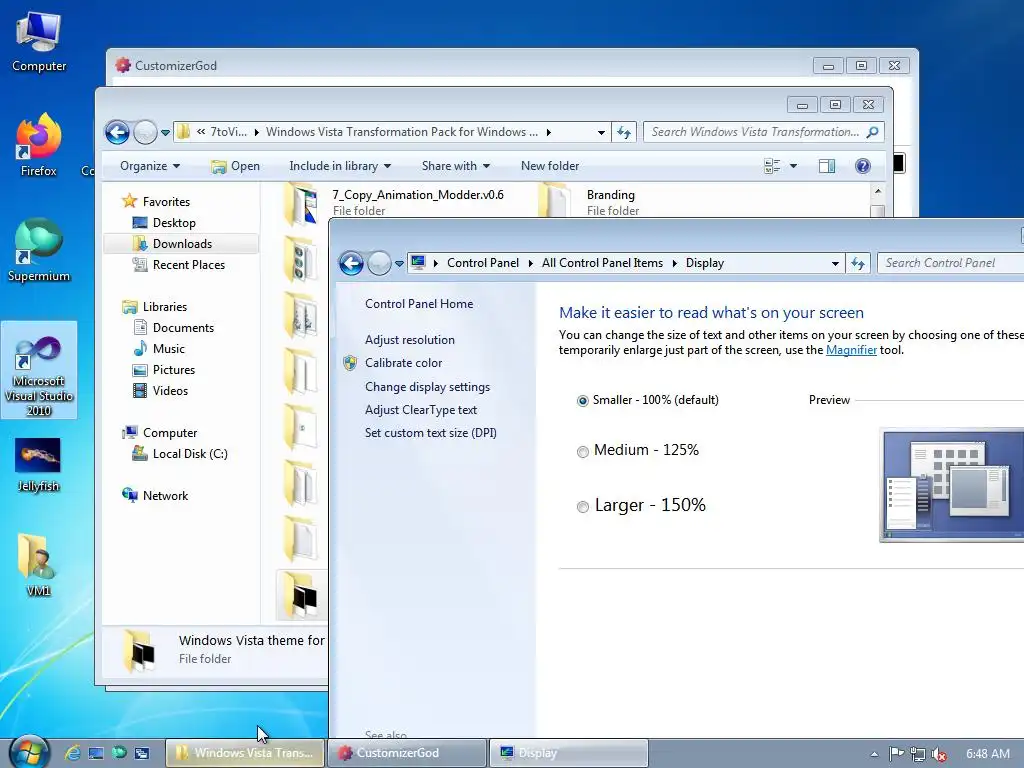Open Control Panel recent pages dropdown arrow
This screenshot has height=768, width=1024.
coord(399,264)
